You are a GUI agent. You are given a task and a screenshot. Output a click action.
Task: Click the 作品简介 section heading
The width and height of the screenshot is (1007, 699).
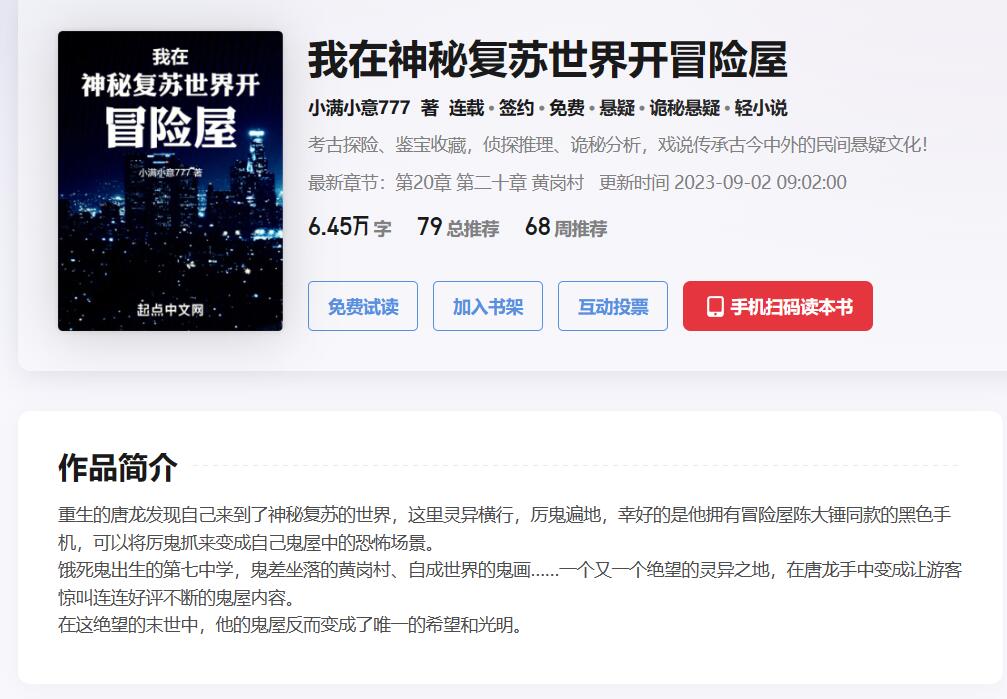(x=117, y=467)
